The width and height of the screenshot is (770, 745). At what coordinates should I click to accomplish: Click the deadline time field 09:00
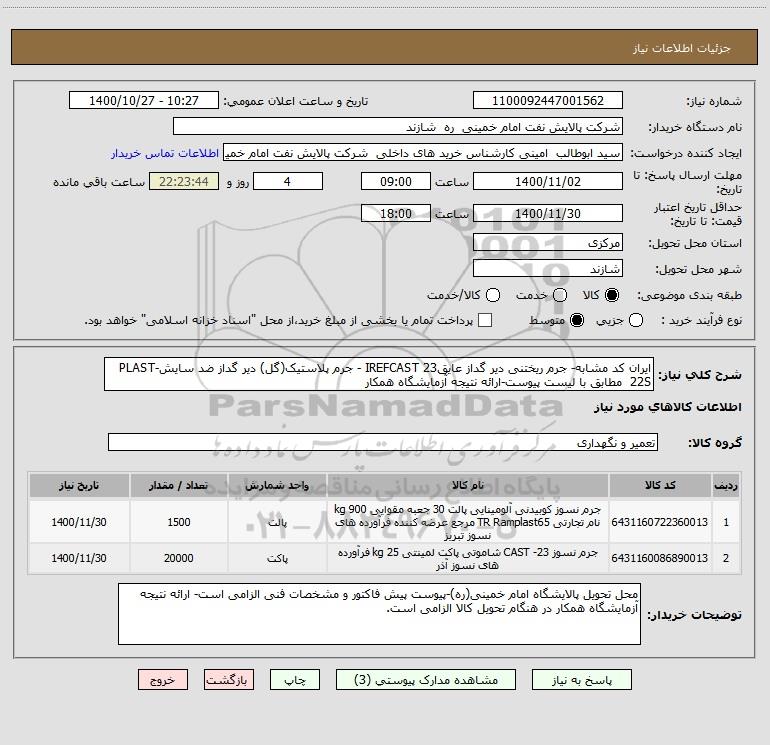(x=396, y=182)
